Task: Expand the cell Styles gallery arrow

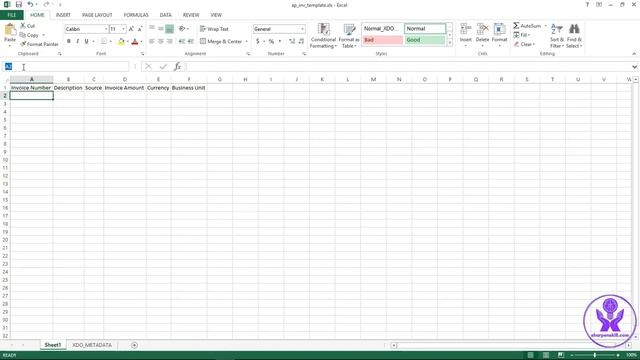Action: tap(450, 42)
